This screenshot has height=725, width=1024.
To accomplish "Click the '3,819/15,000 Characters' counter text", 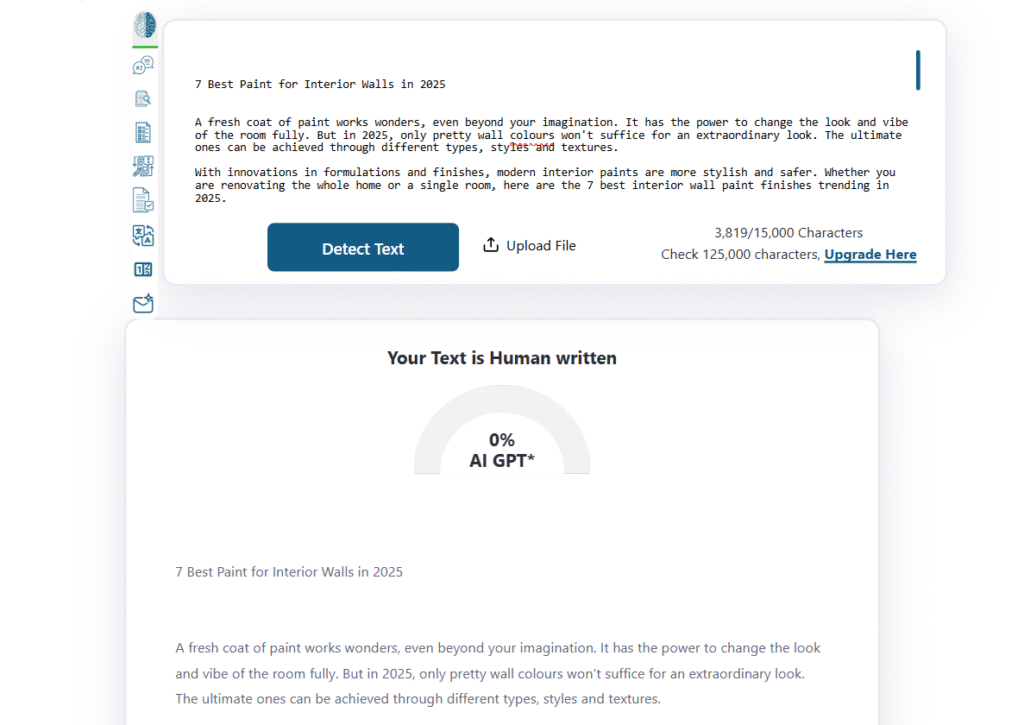I will 788,233.
